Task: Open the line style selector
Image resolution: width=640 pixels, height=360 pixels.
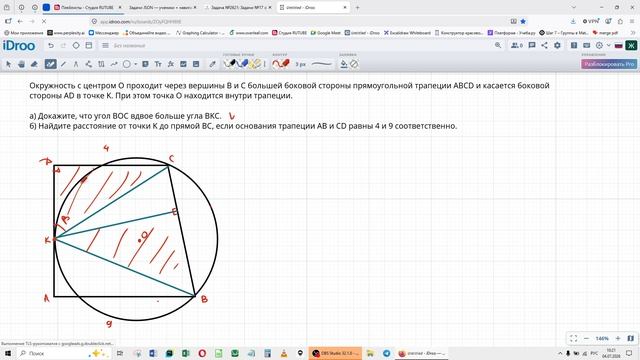Action: (x=322, y=64)
